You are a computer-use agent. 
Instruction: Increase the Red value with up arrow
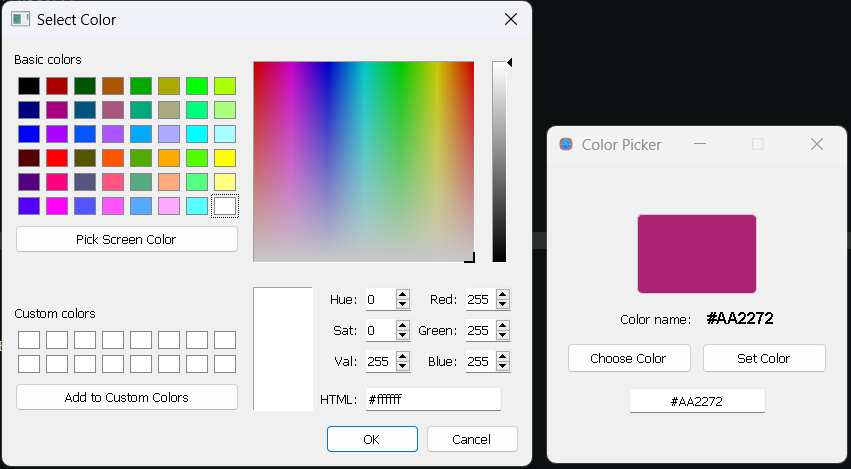point(503,295)
